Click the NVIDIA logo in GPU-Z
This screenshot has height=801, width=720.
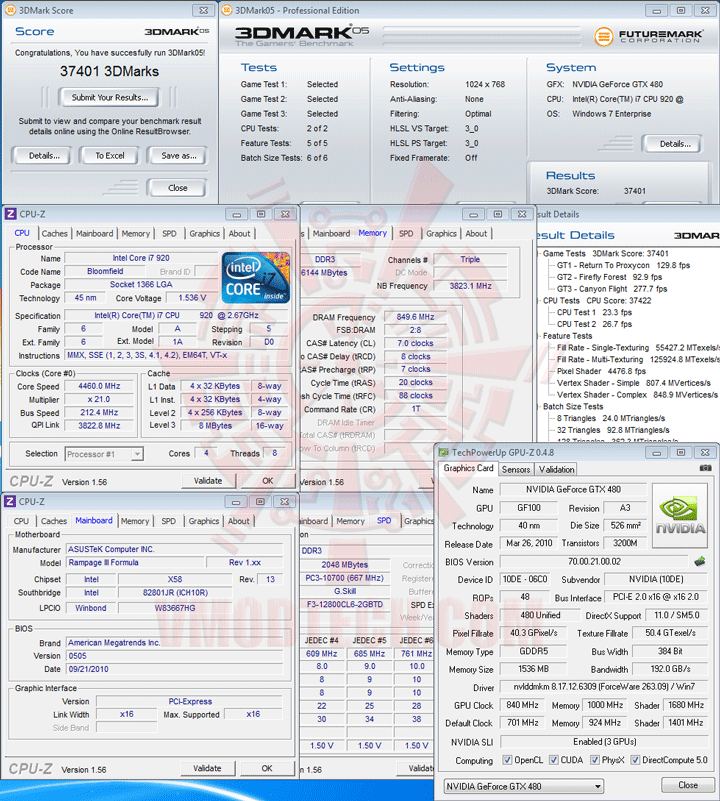tap(680, 515)
